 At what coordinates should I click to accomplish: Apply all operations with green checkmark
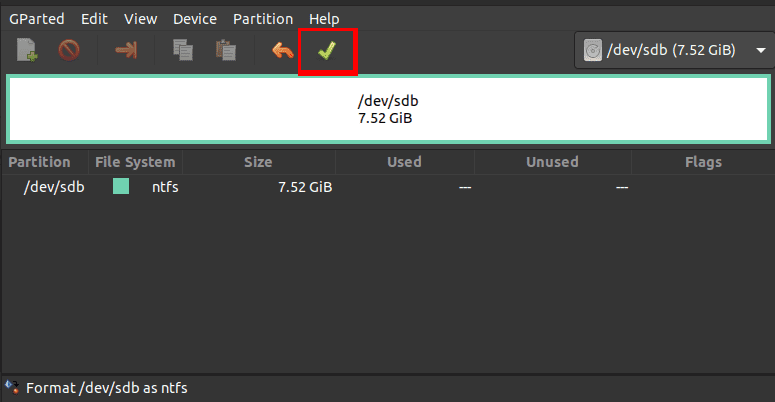(x=327, y=50)
